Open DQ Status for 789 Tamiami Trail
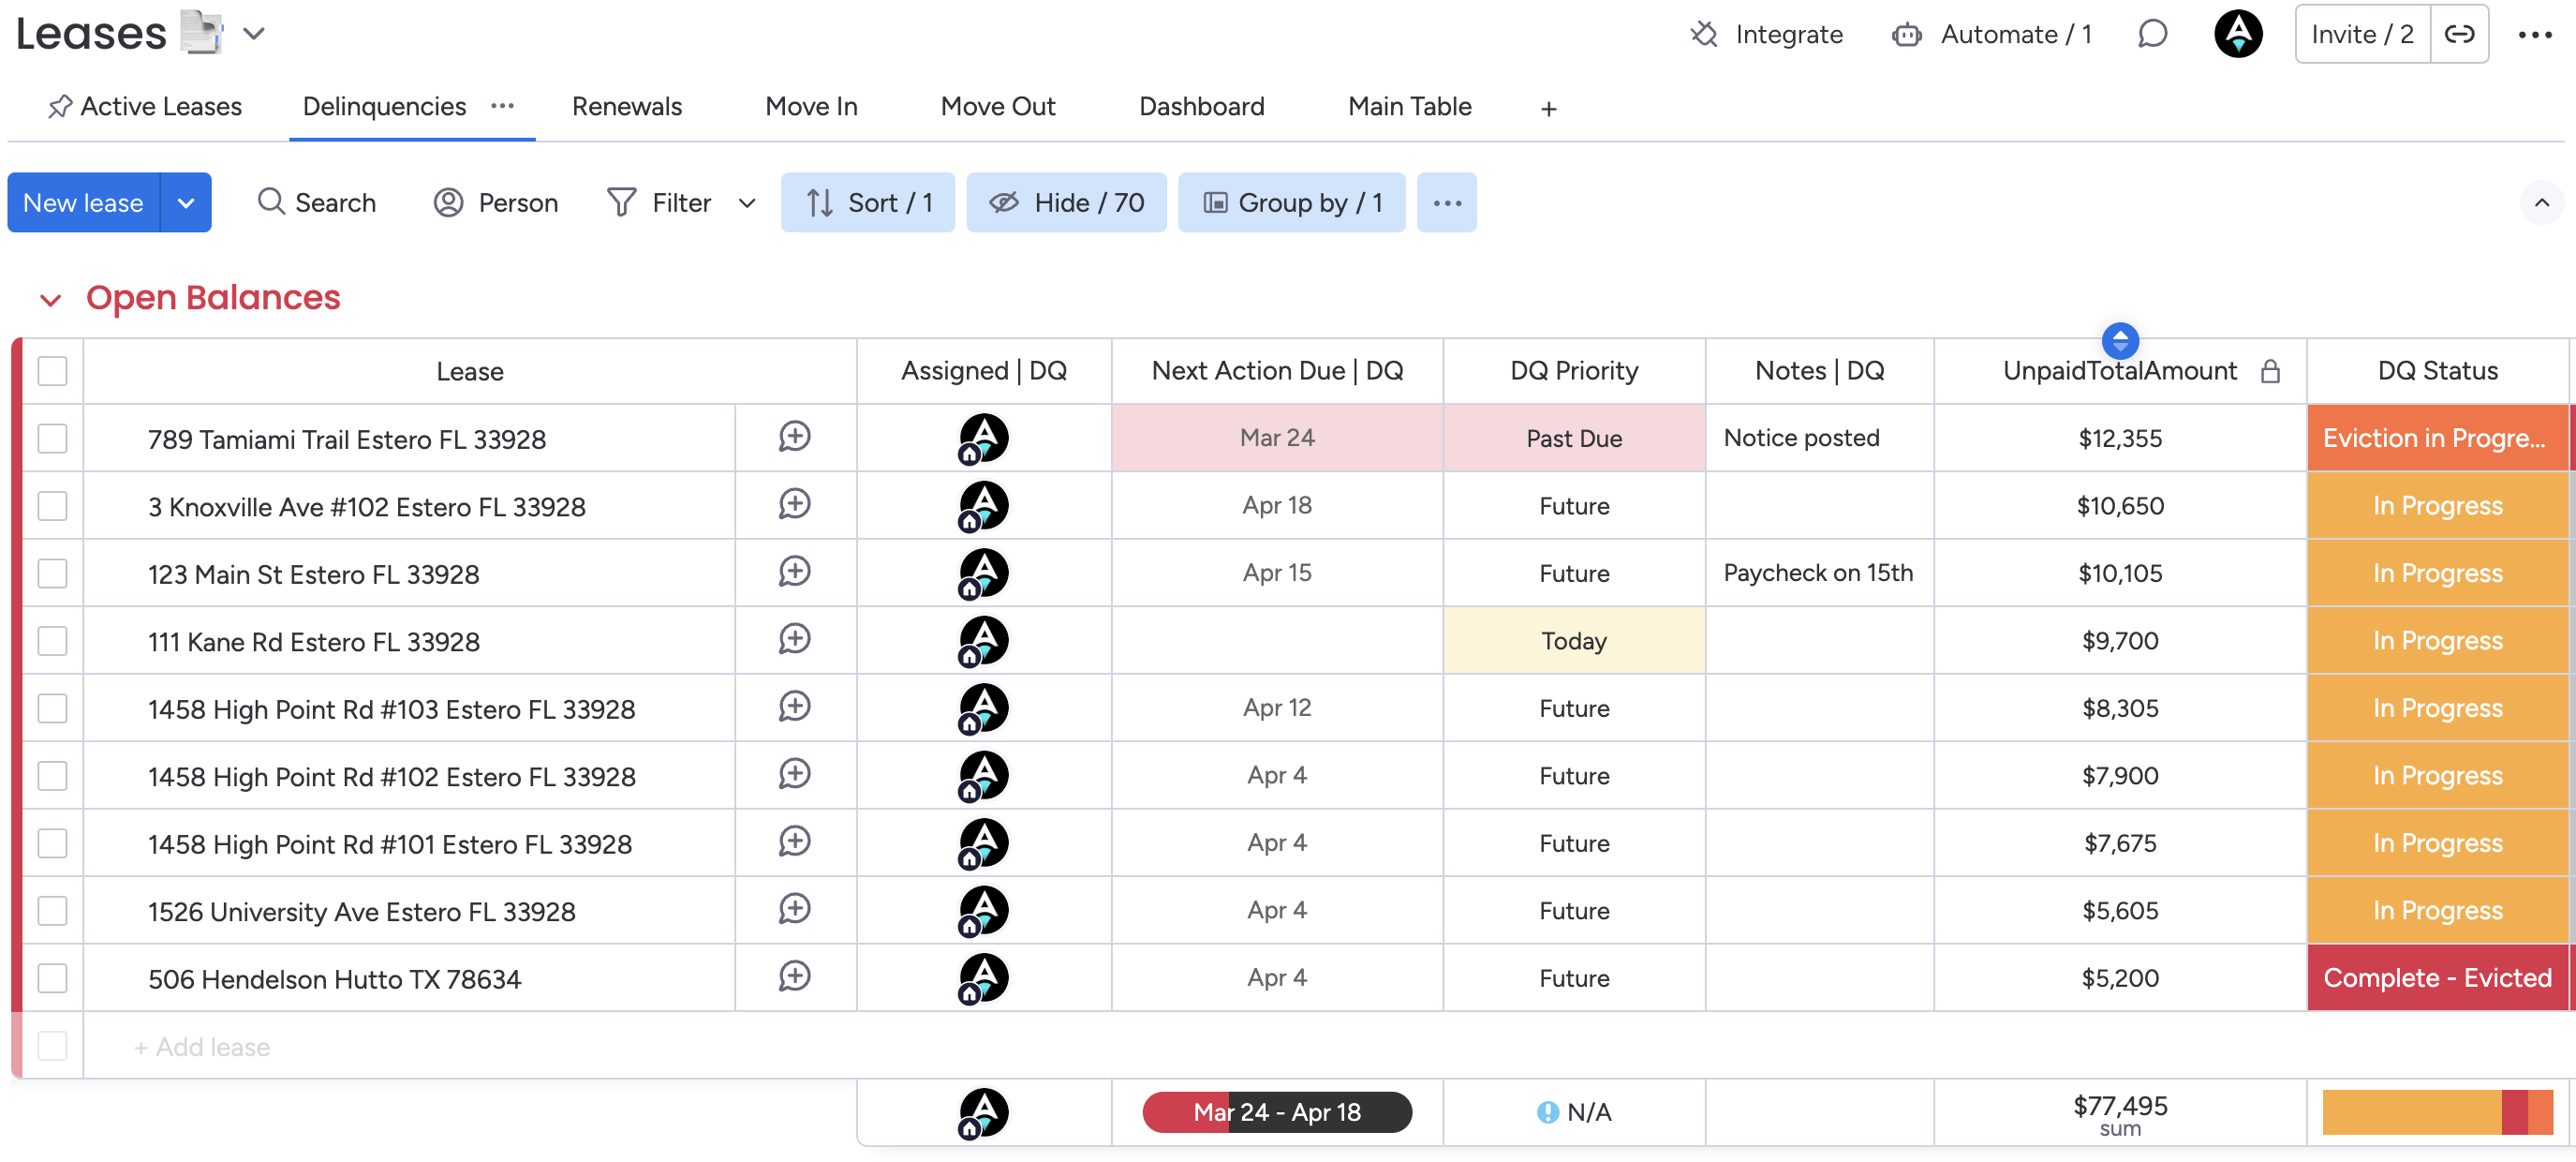The height and width of the screenshot is (1162, 2576). click(x=2436, y=438)
